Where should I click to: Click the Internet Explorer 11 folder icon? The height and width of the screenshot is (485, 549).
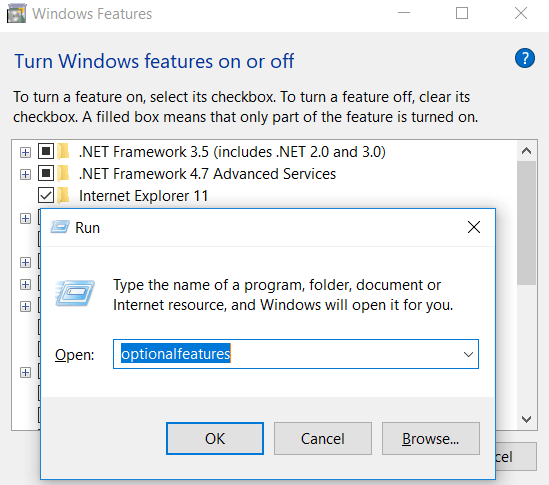pyautogui.click(x=63, y=195)
